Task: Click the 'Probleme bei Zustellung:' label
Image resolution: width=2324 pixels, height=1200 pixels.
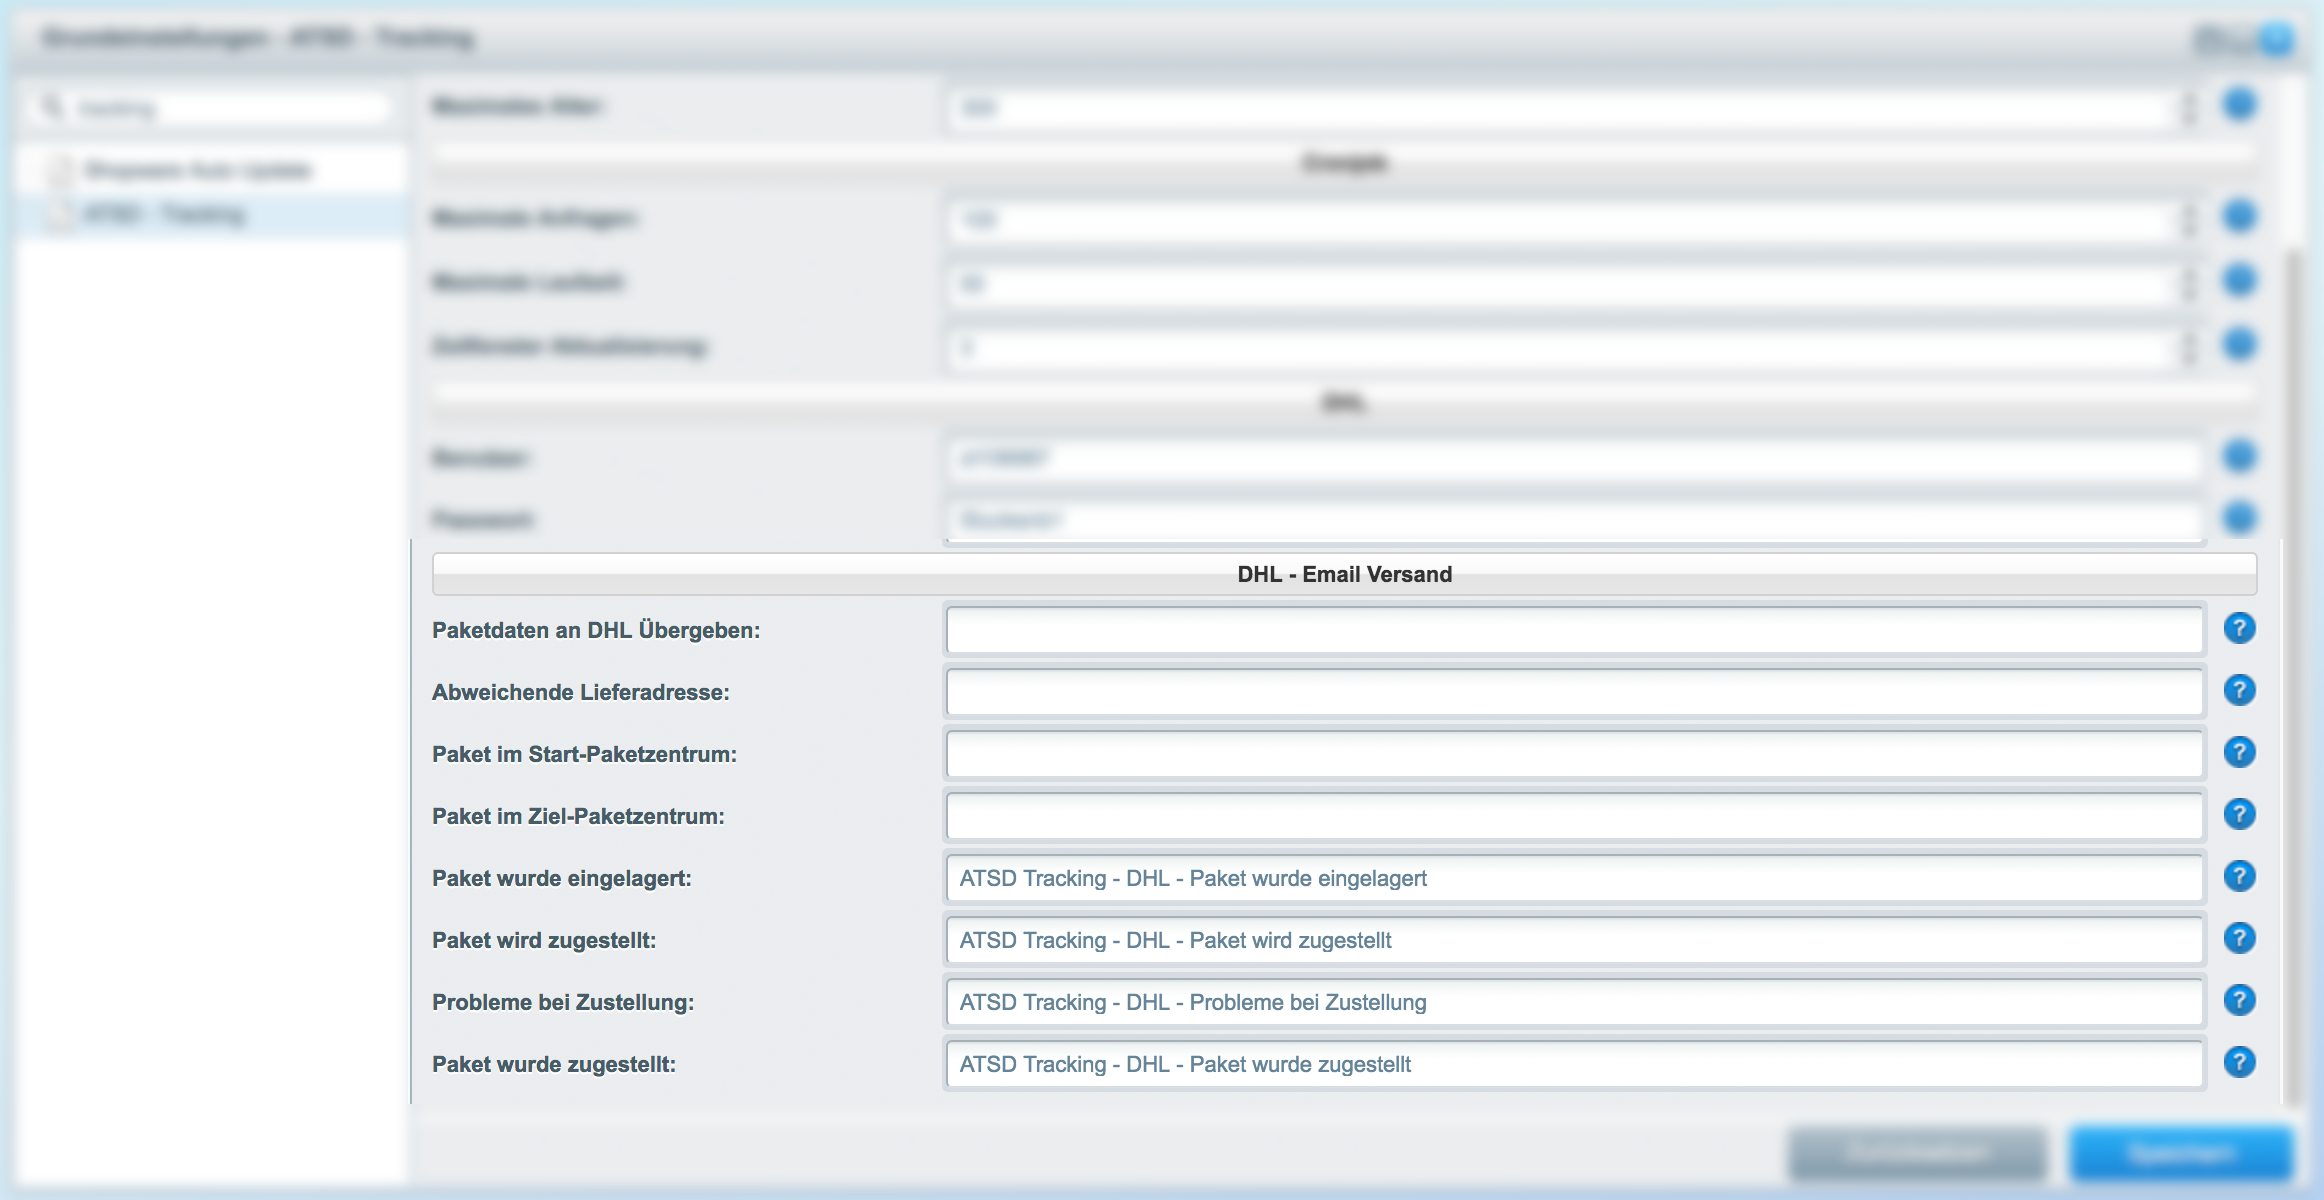Action: (563, 1002)
